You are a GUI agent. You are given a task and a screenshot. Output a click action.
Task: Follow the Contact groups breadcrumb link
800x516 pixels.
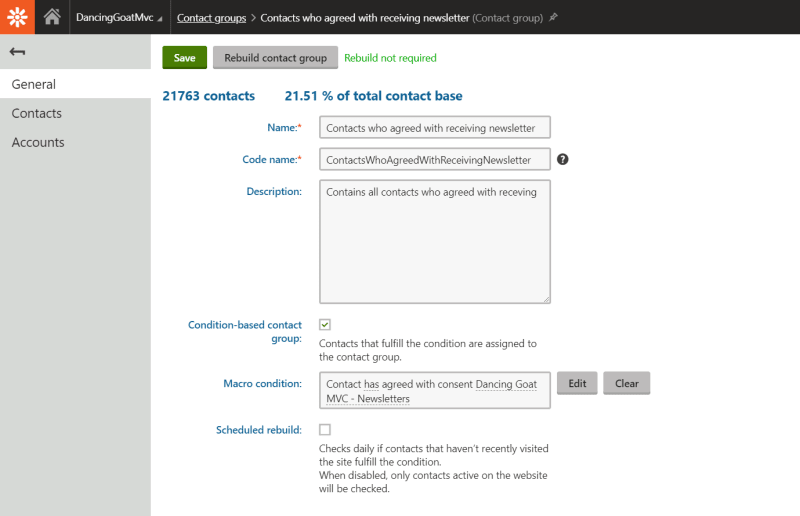click(211, 18)
